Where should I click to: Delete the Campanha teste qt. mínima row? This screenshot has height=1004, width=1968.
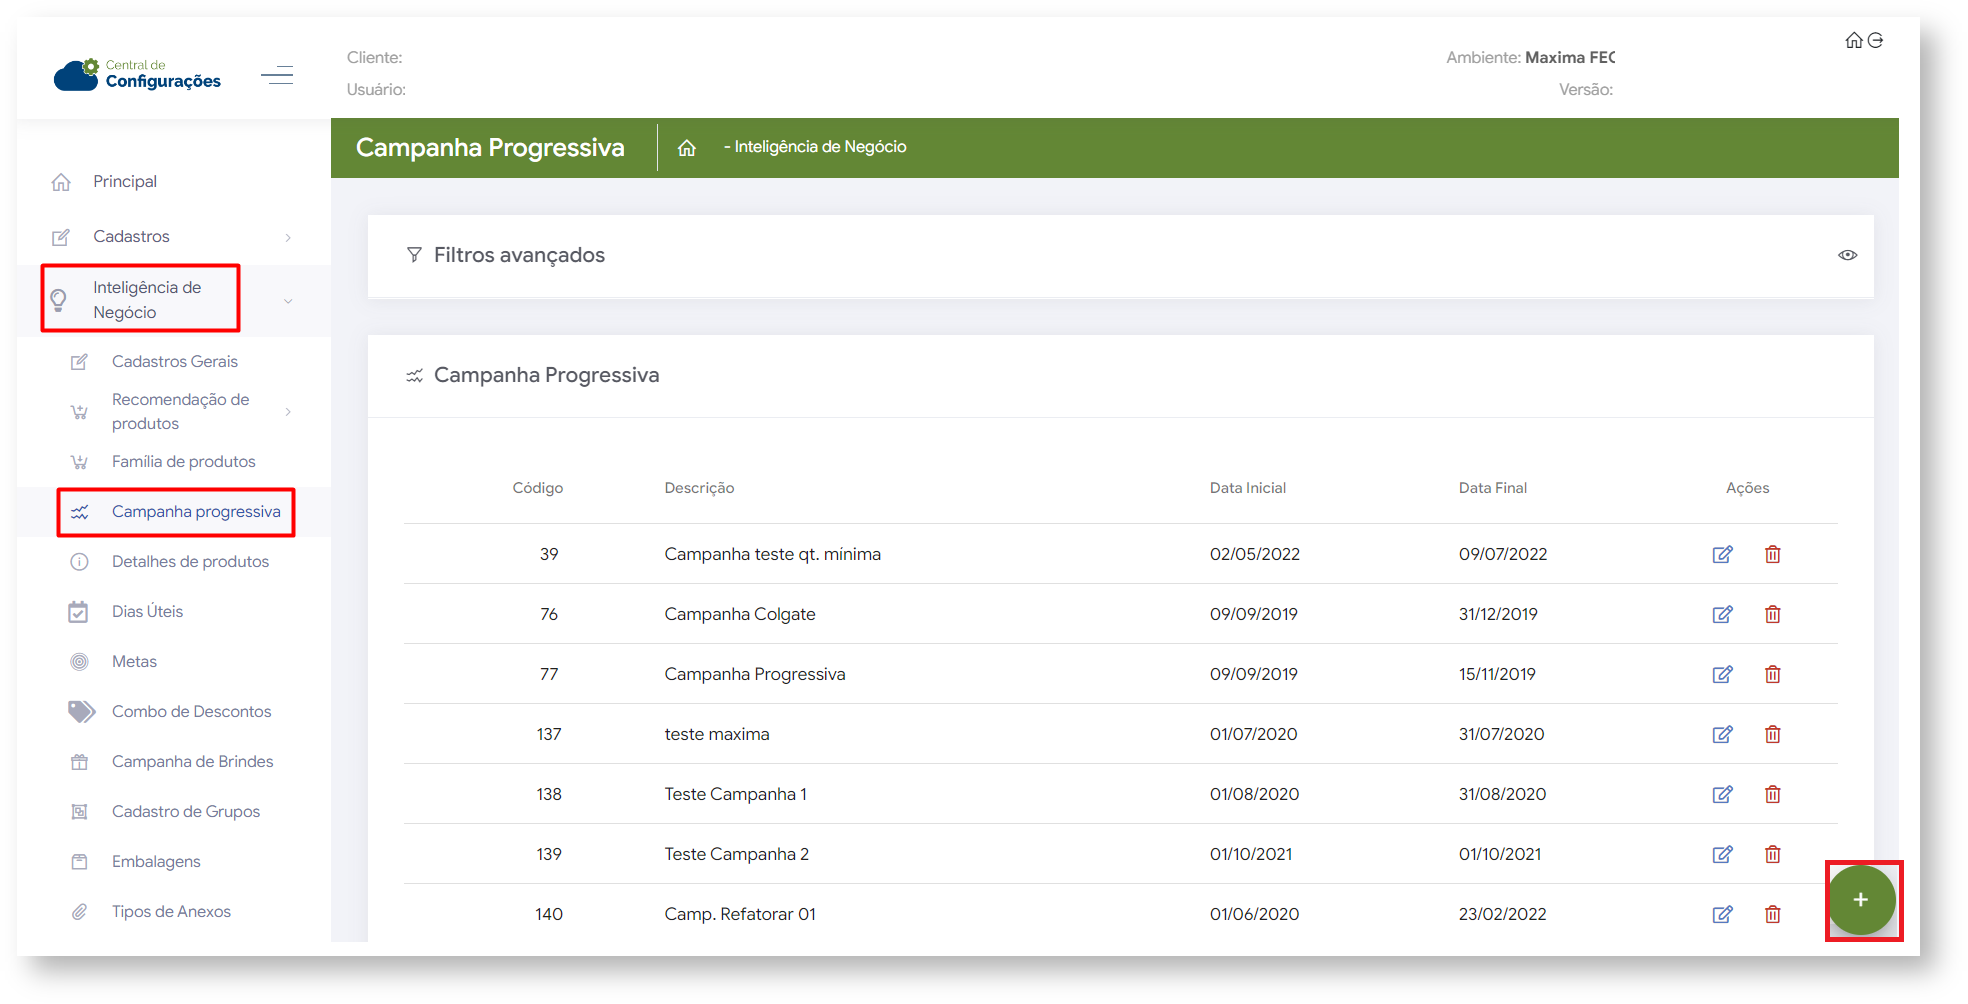point(1772,554)
